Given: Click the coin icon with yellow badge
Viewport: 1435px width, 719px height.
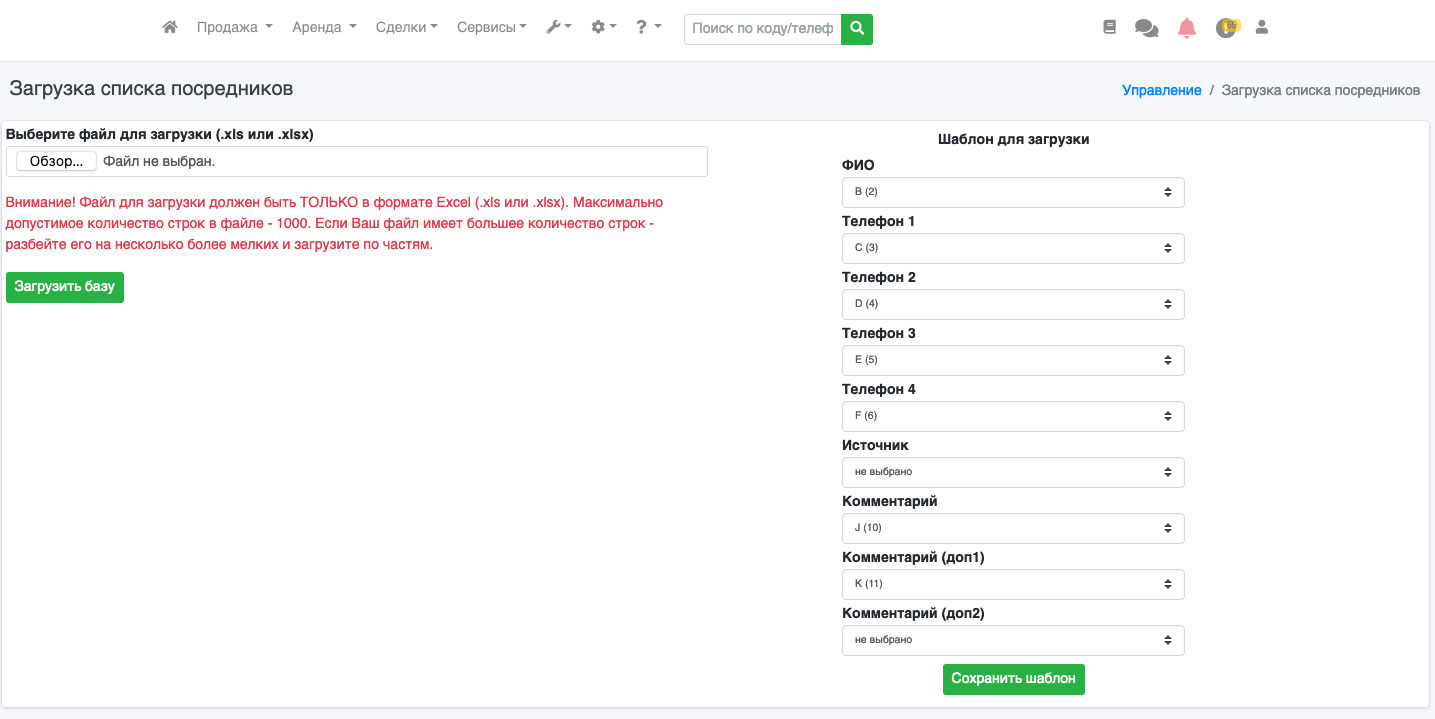Looking at the screenshot, I should 1226,28.
